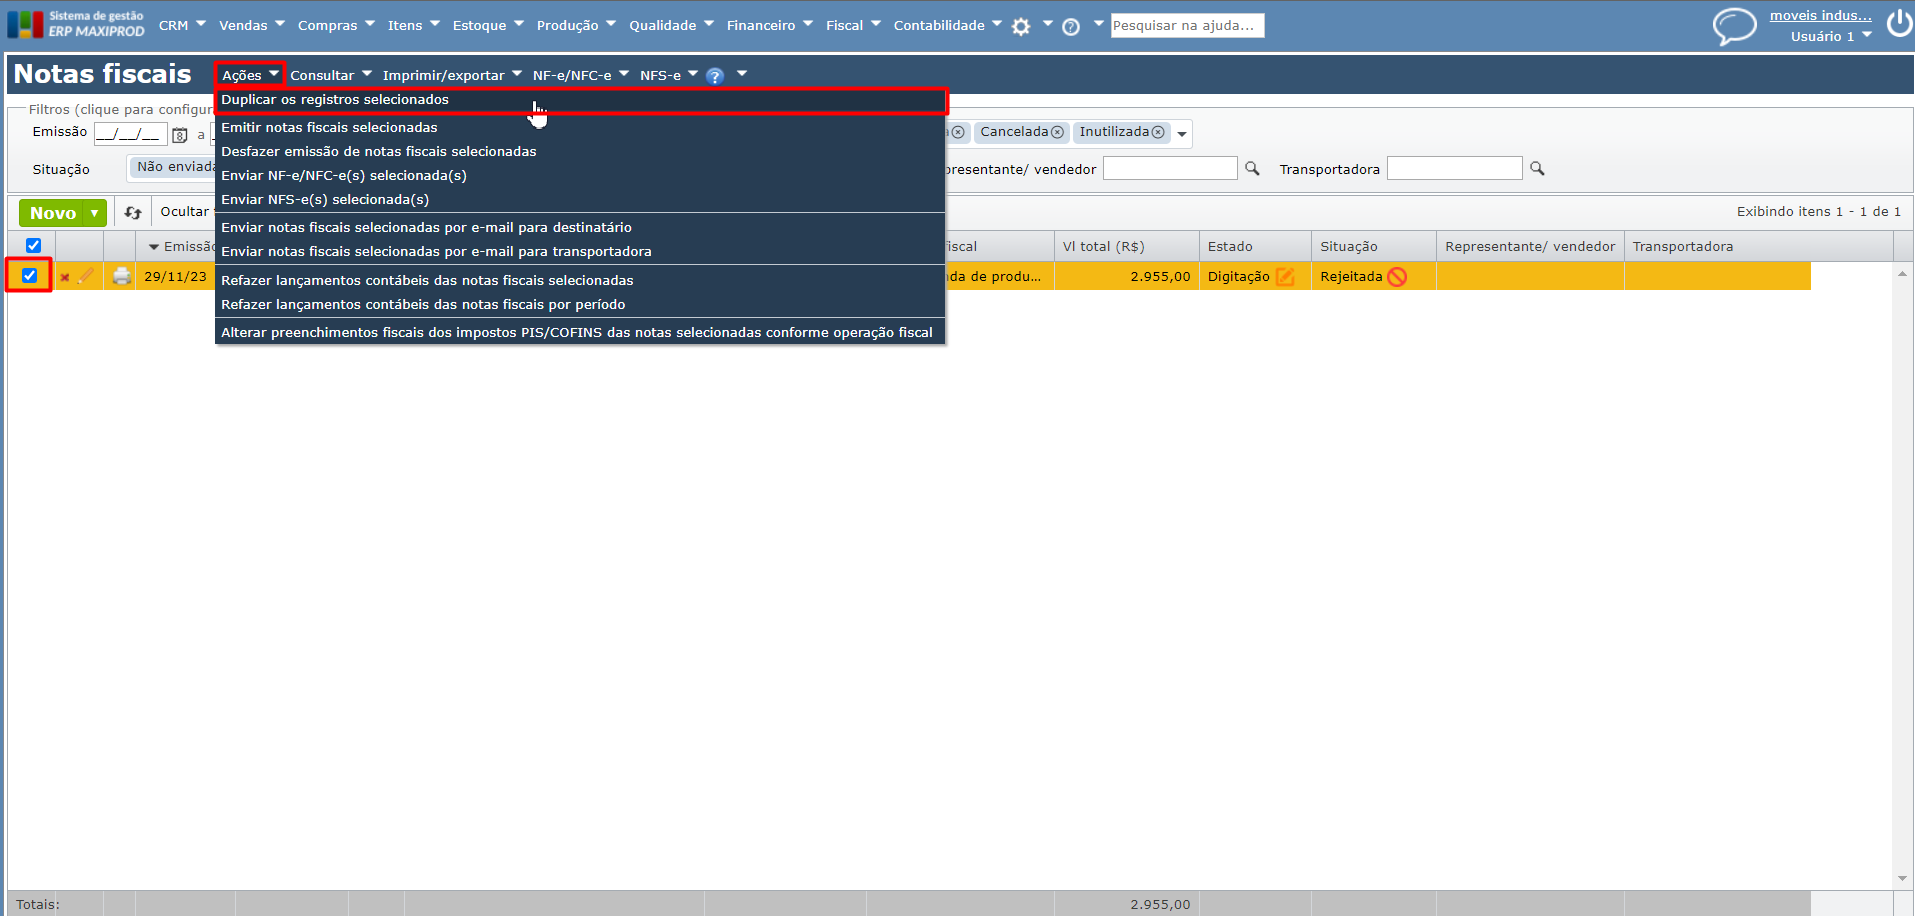
Task: Choose Desfazer emissão de notas fiscais selecionadas
Action: pyautogui.click(x=581, y=152)
